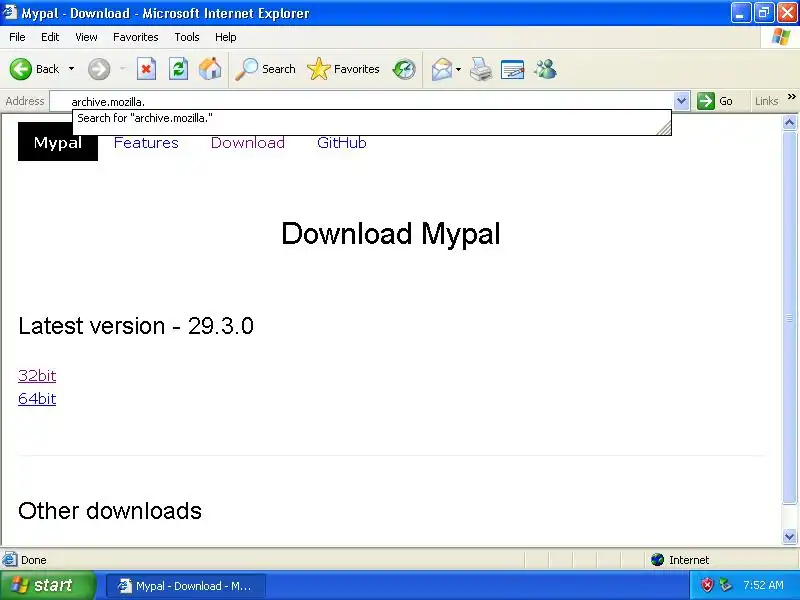Expand the Links toolbar chevron
Viewport: 800px width, 600px height.
click(791, 96)
